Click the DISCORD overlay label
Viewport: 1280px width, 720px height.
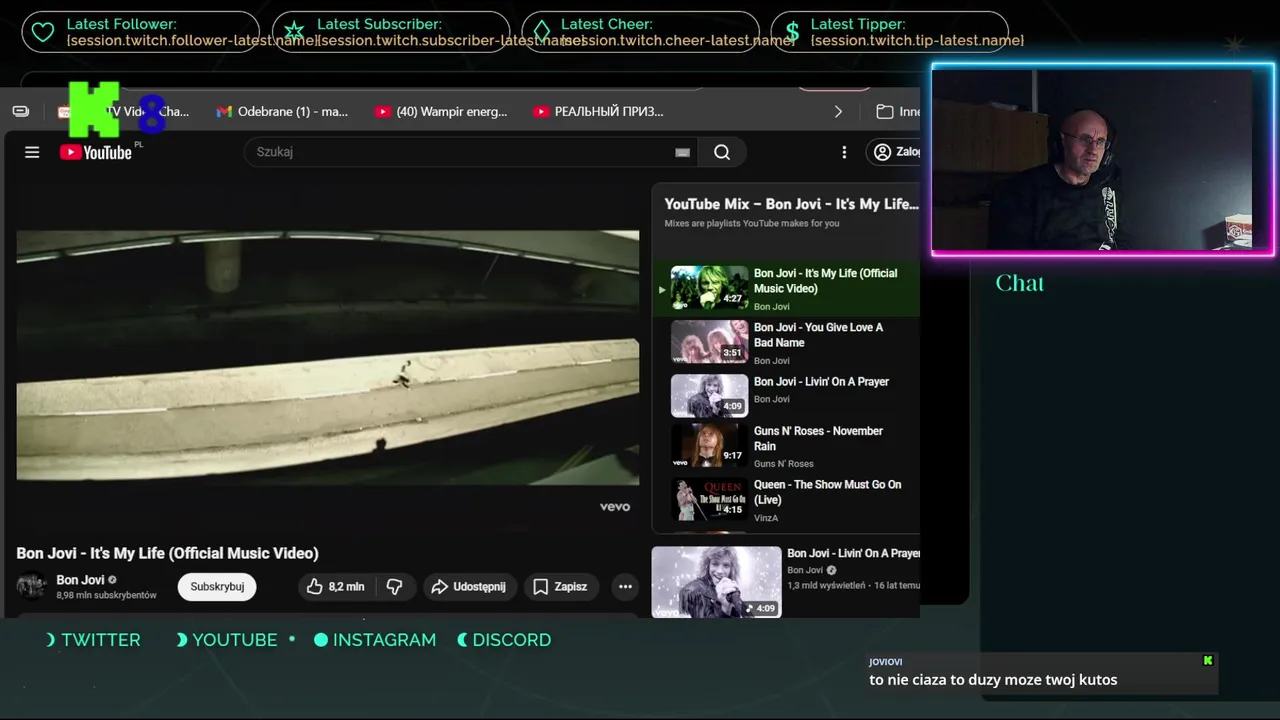pos(511,640)
